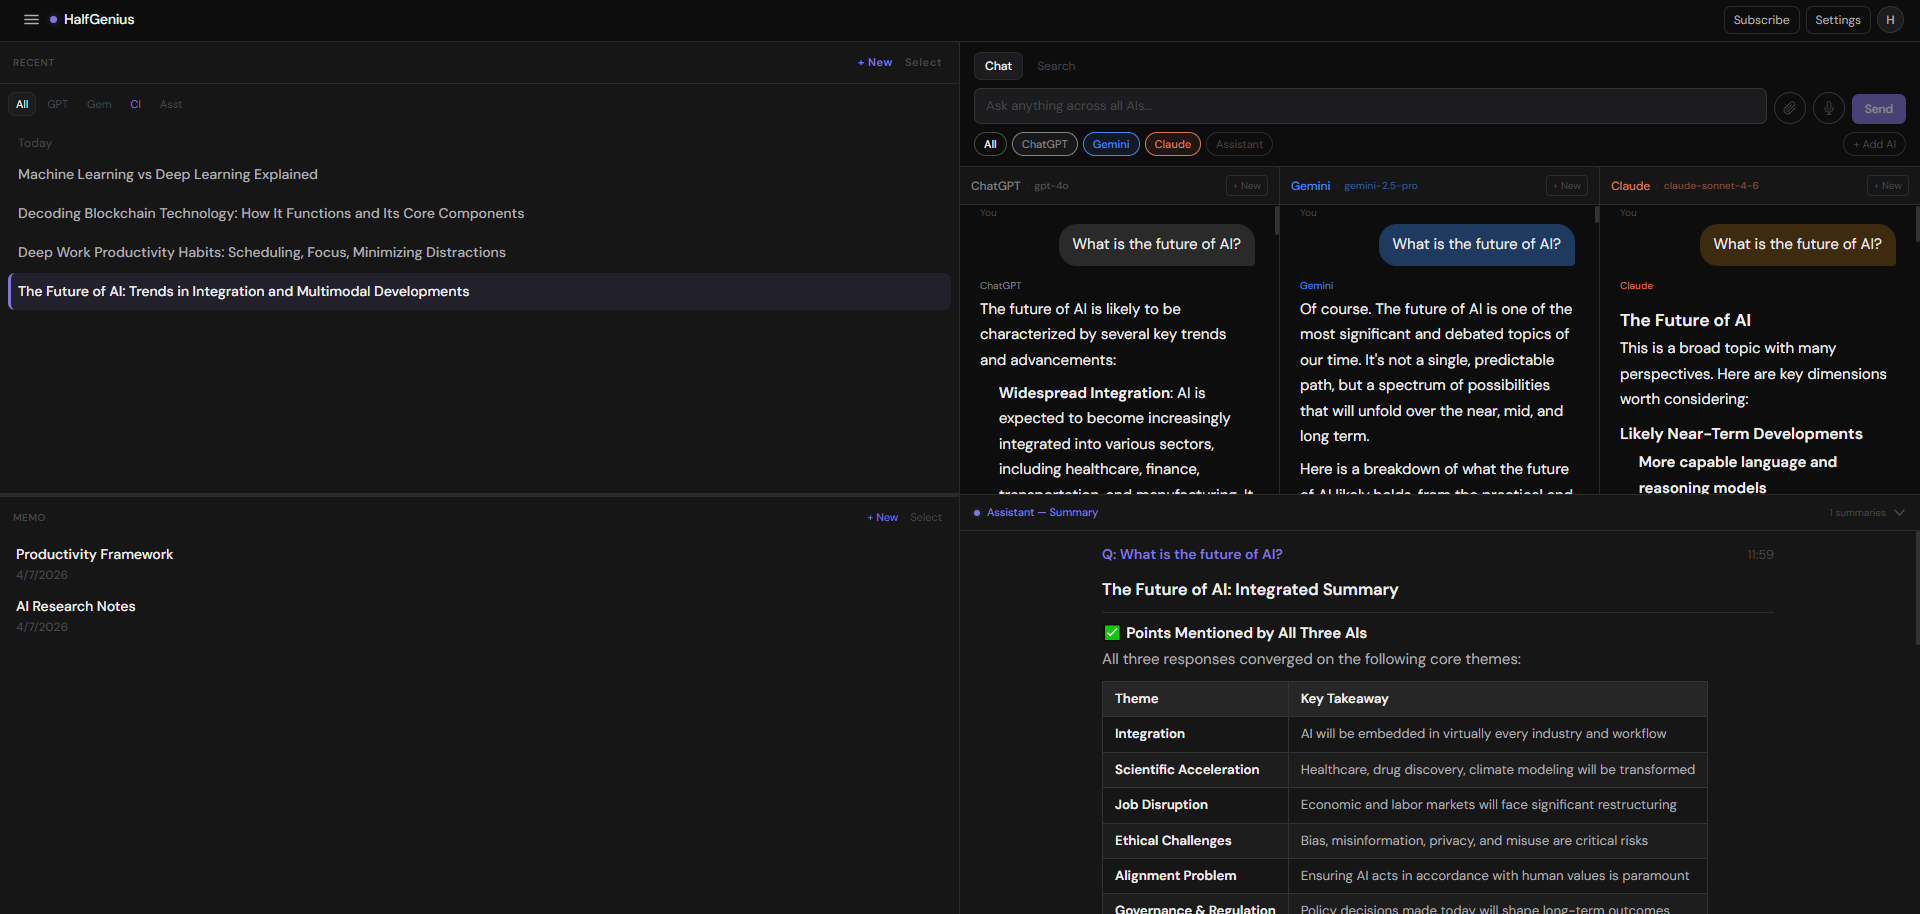Image resolution: width=1920 pixels, height=914 pixels.
Task: Create new memo with + New
Action: pos(883,517)
